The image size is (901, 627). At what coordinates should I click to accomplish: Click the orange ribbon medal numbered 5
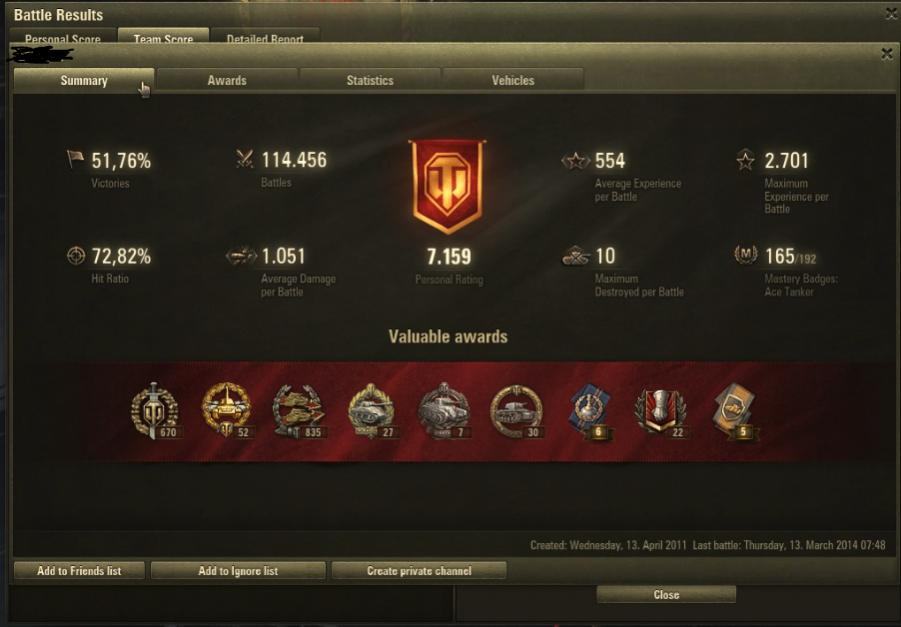coord(735,411)
